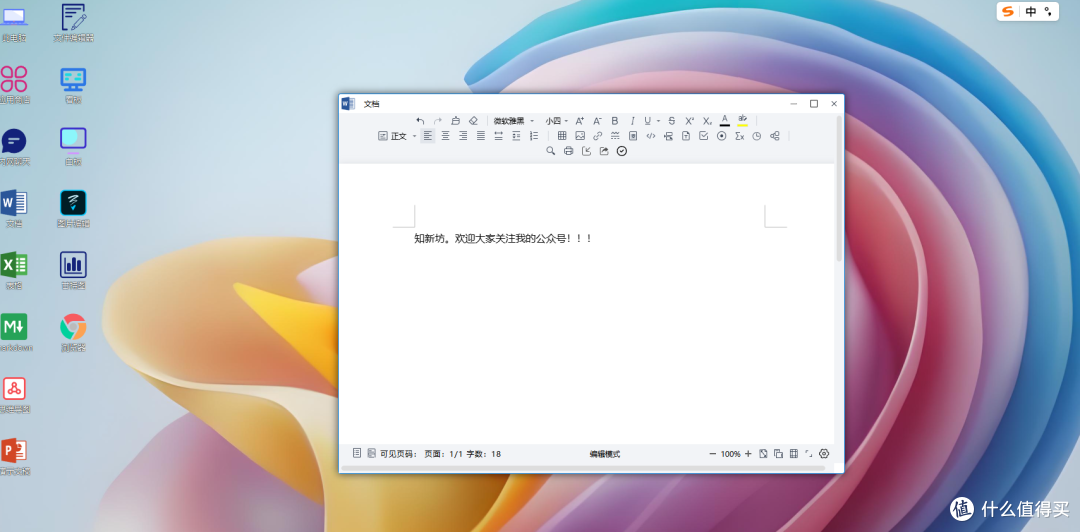Screen dimensions: 1080x532
Task: Open the line spacing icon
Action: (x=517, y=136)
